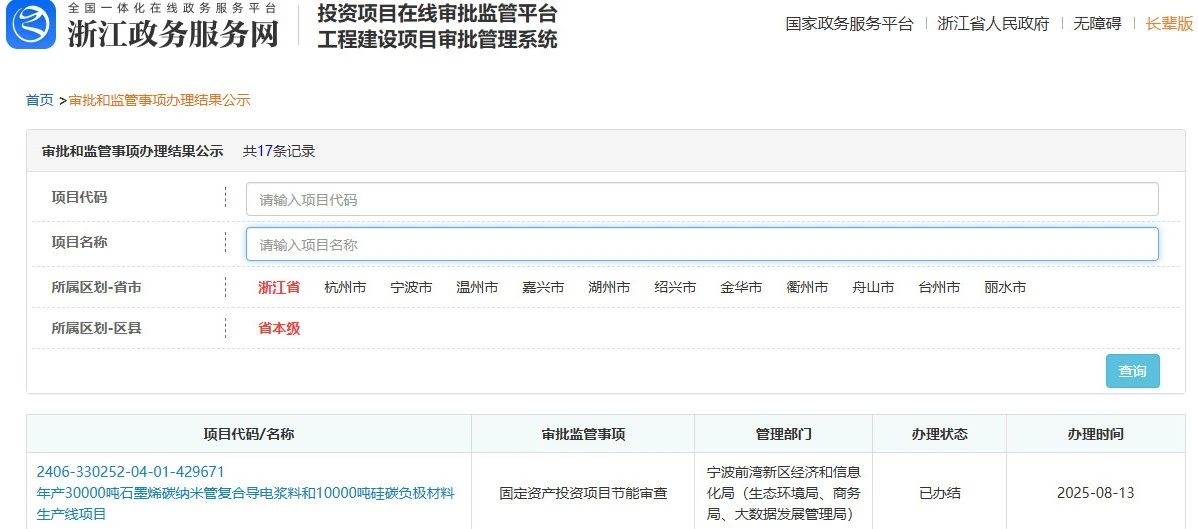The height and width of the screenshot is (529, 1198).
Task: Open project 年产30000吨石墨烯碳纳米管 link
Action: (x=245, y=504)
